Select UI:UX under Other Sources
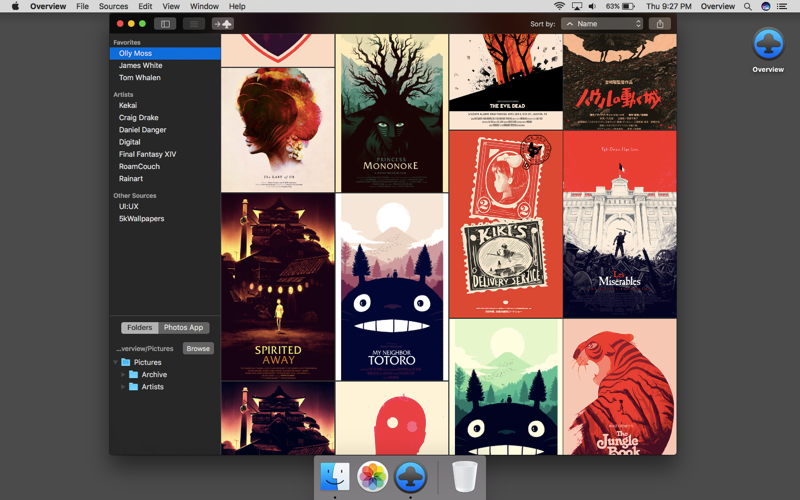 tap(165, 206)
